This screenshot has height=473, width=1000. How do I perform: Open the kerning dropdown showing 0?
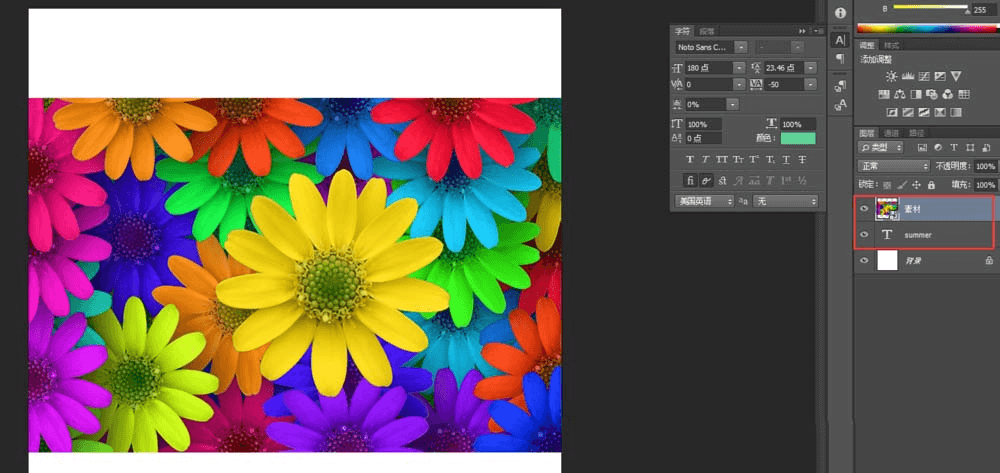(739, 84)
